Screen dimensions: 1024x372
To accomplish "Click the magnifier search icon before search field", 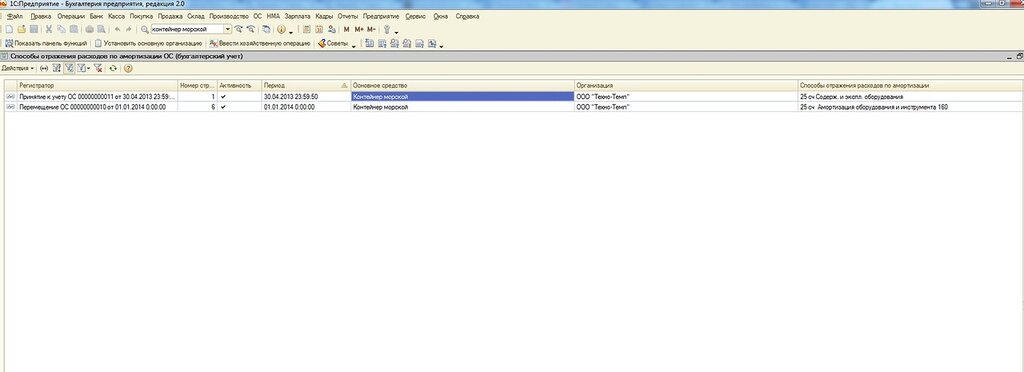I will click(145, 29).
